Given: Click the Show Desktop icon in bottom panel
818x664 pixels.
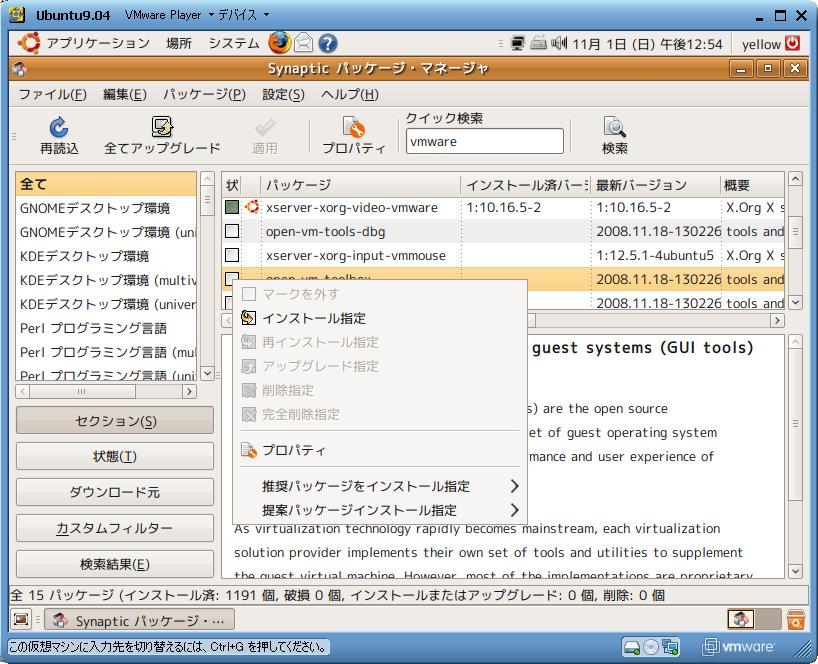Looking at the screenshot, I should click(x=21, y=620).
